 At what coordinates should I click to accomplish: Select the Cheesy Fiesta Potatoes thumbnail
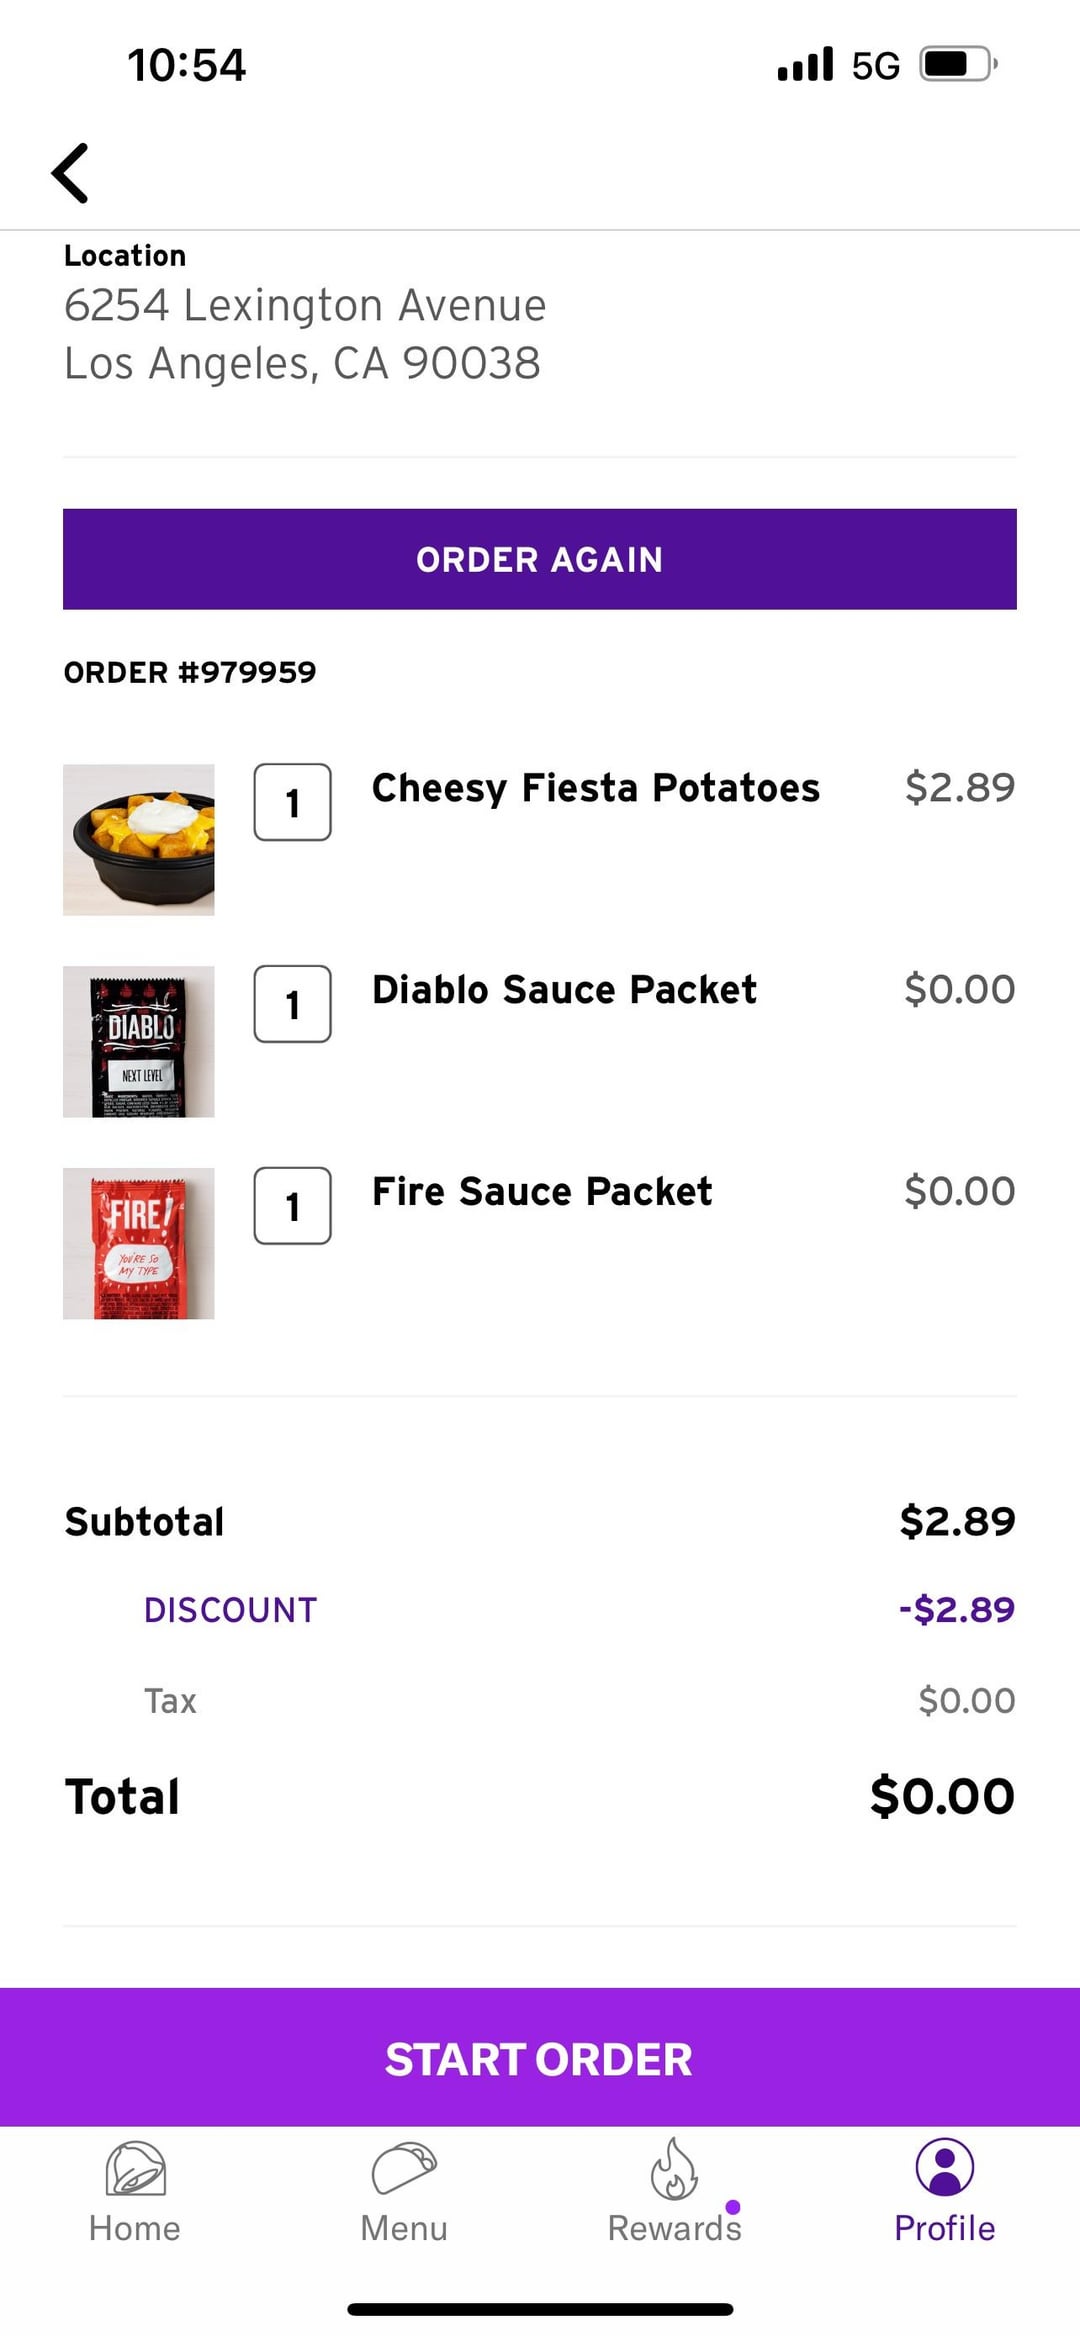(139, 840)
